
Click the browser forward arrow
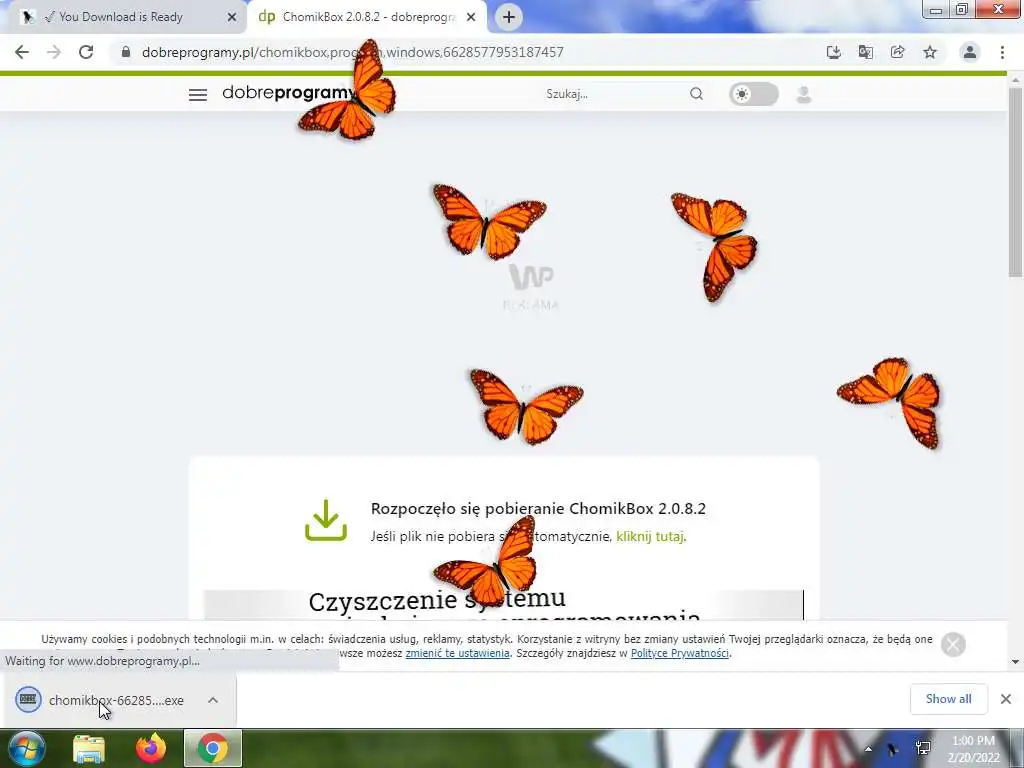(x=54, y=52)
